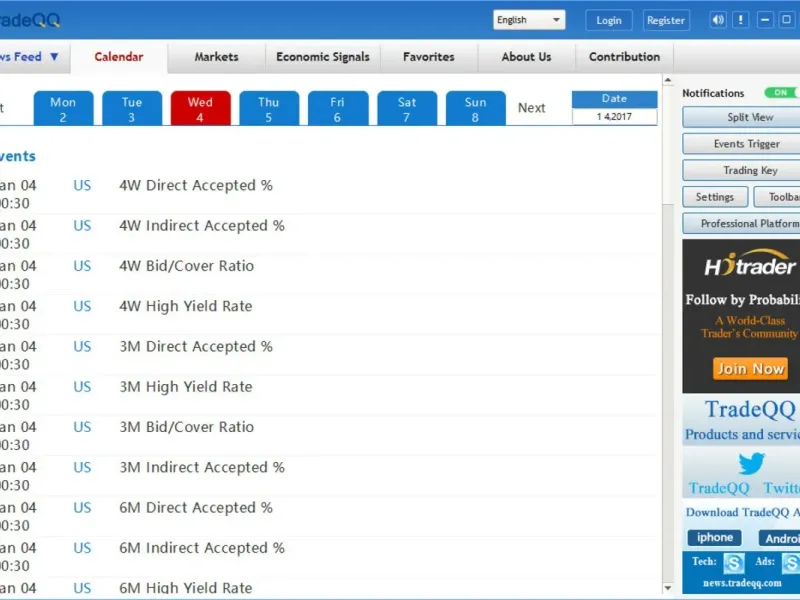Screen dimensions: 800x600
Task: Open the Twitter bird icon
Action: [x=752, y=464]
